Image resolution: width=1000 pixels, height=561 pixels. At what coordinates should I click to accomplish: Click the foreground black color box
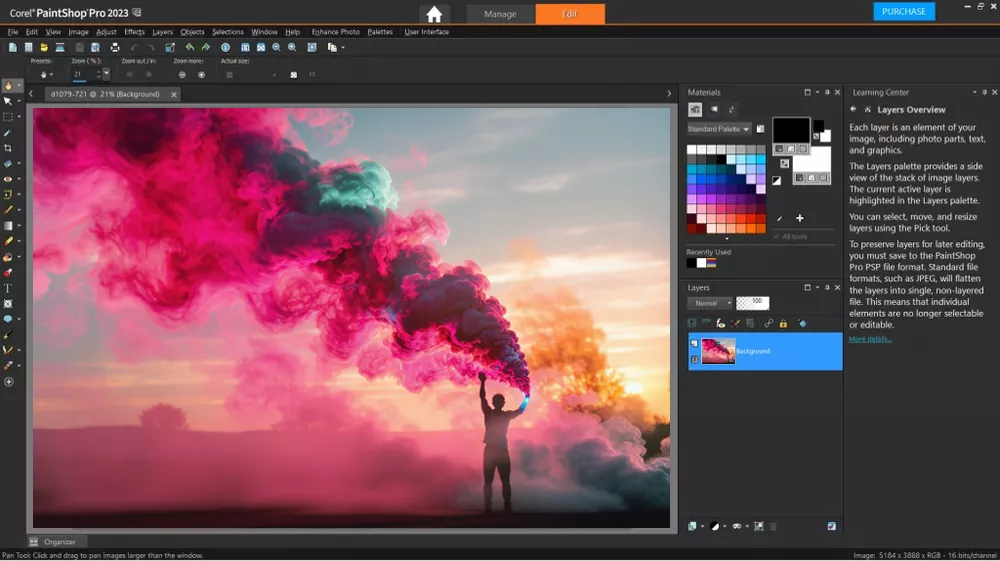791,130
